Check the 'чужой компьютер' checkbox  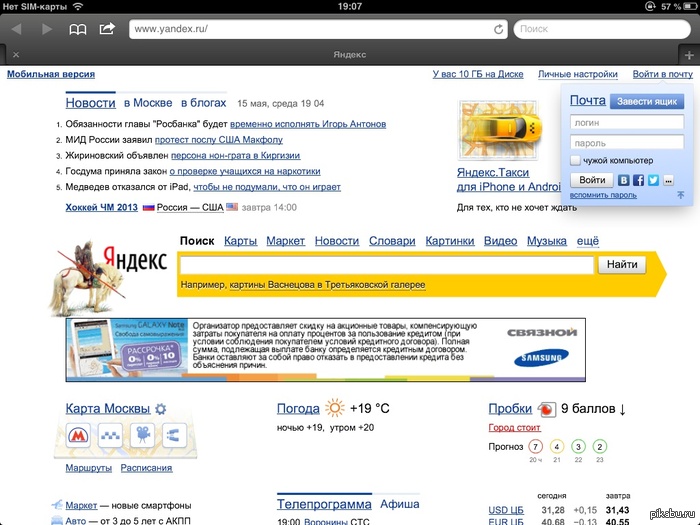[575, 160]
